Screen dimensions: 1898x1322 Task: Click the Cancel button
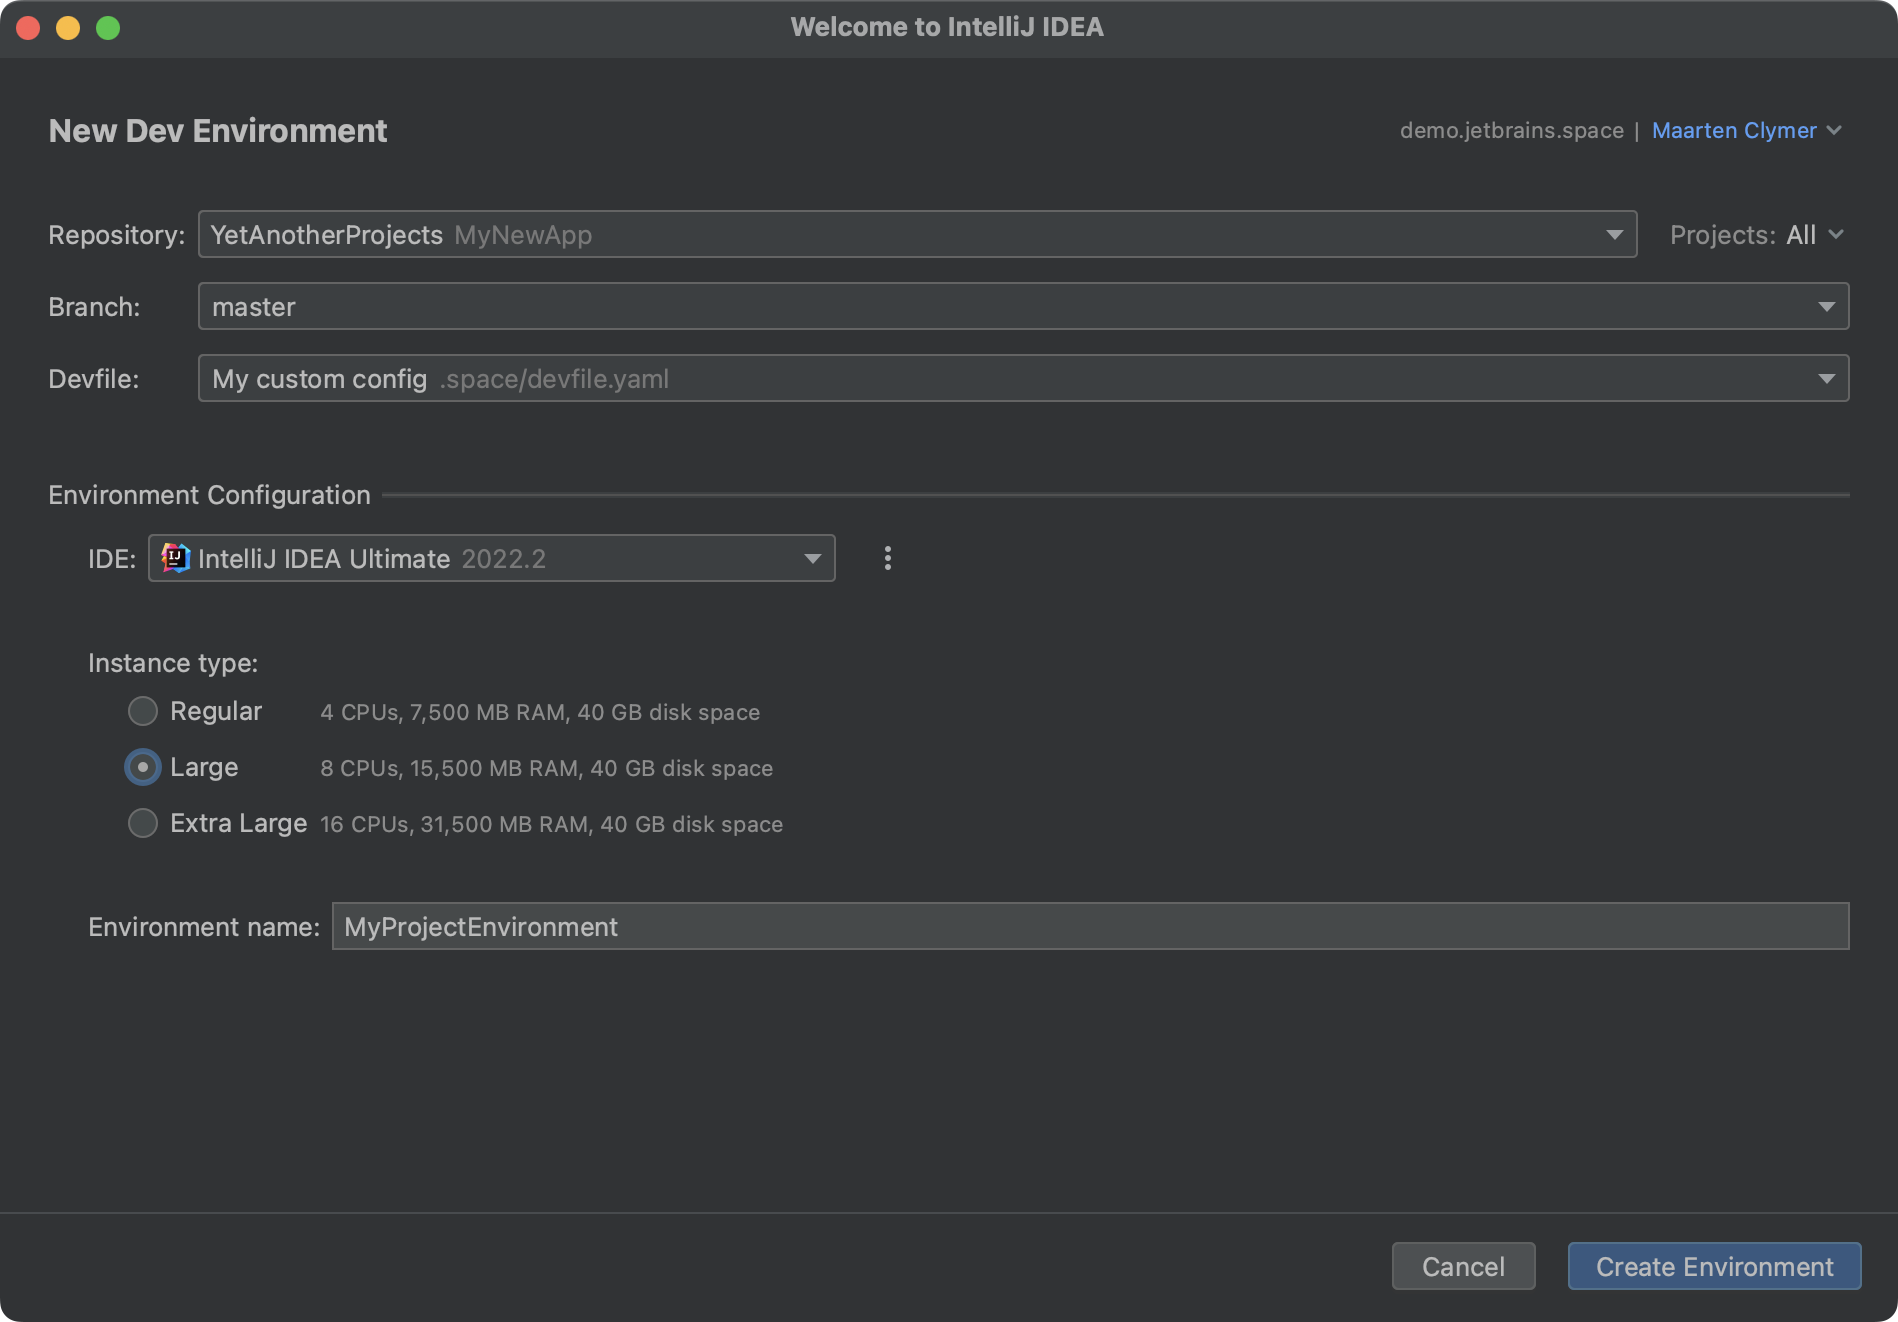1463,1266
